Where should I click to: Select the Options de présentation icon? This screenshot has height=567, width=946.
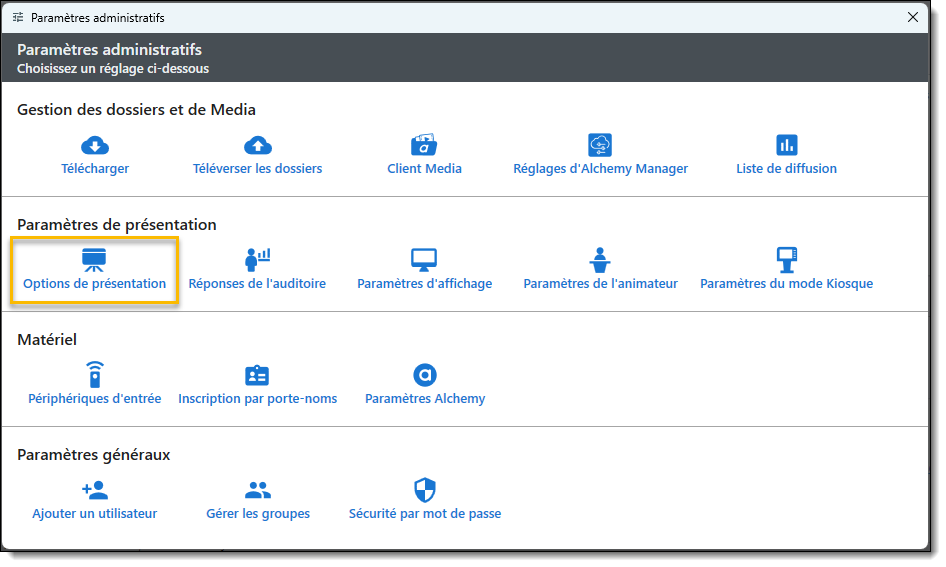tap(95, 260)
